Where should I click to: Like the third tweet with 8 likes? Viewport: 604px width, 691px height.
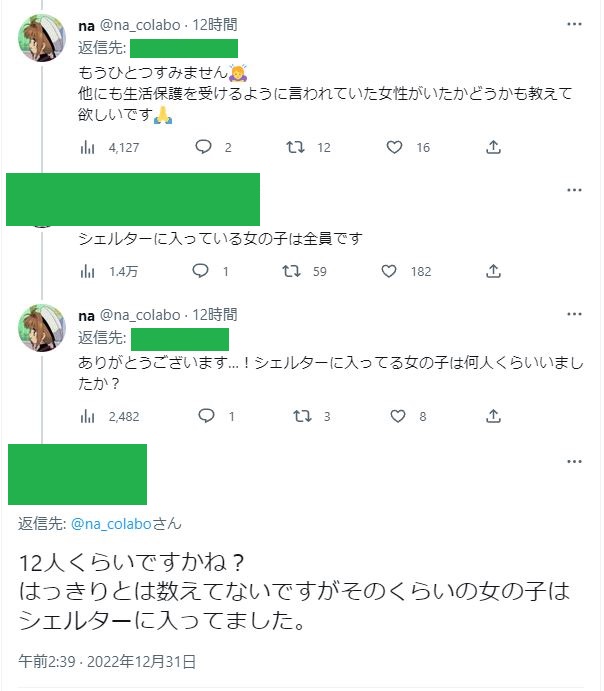395,416
